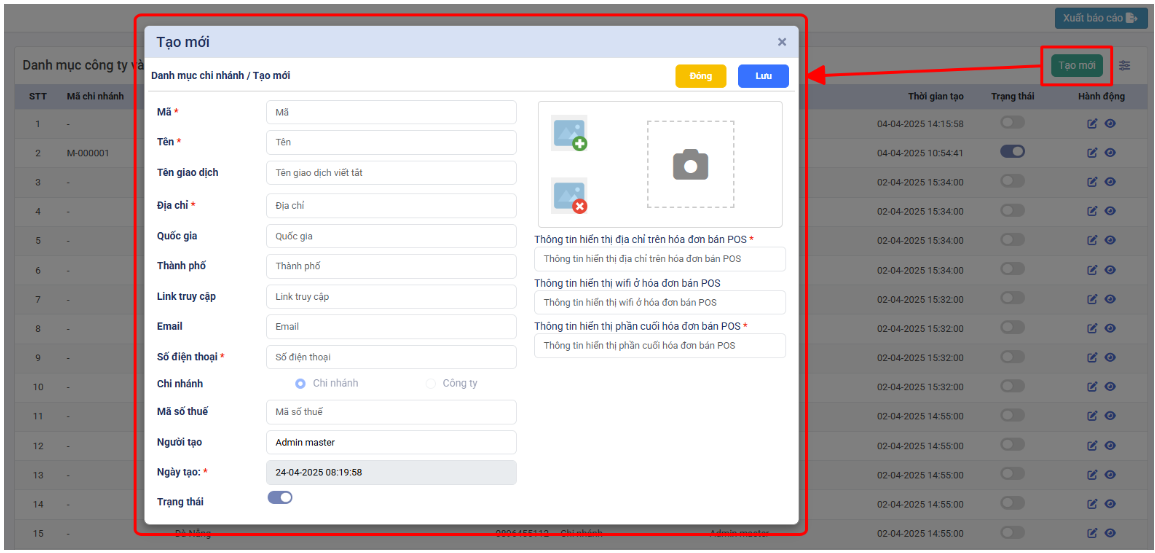Image resolution: width=1155 pixels, height=553 pixels.
Task: Toggle the status switch in row 2
Action: click(1012, 152)
